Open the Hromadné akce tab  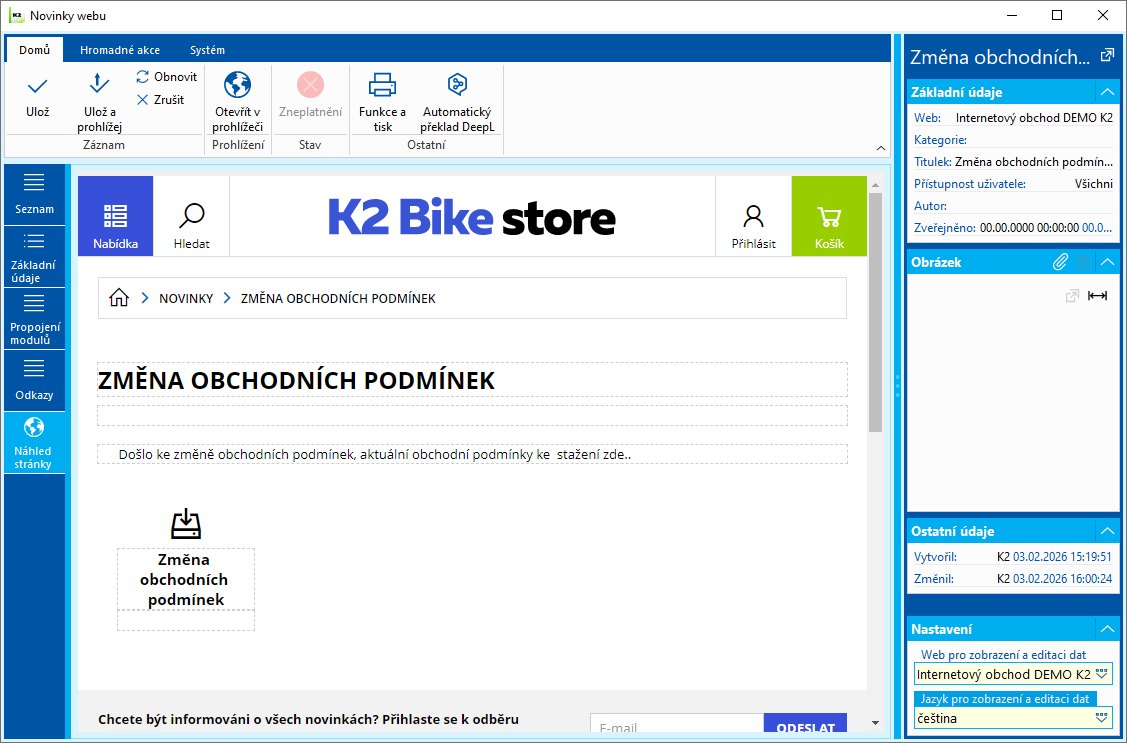pyautogui.click(x=120, y=50)
